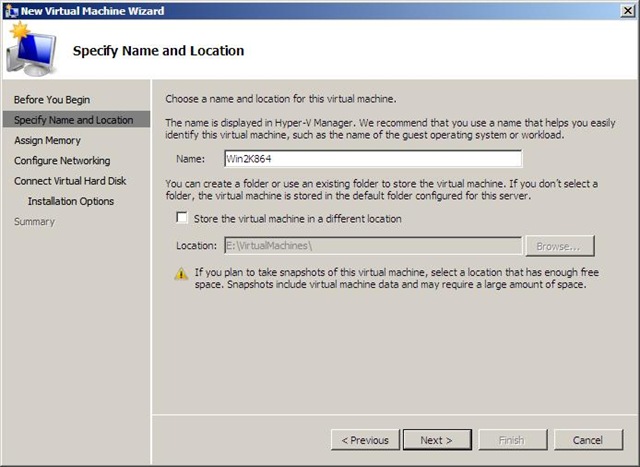Open the Assign Memory step
This screenshot has height=467, width=640.
coord(47,140)
